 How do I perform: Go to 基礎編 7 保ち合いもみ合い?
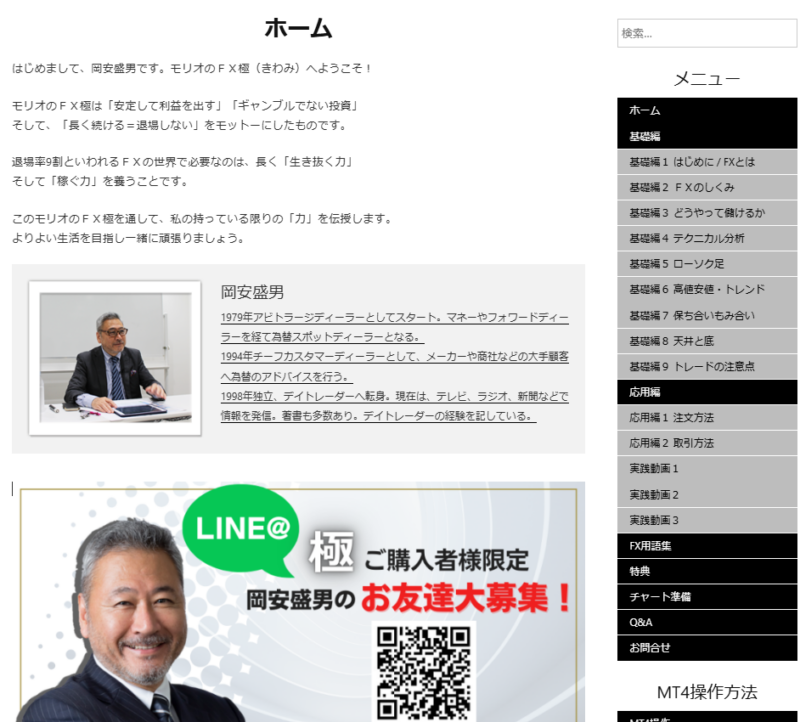pyautogui.click(x=707, y=315)
